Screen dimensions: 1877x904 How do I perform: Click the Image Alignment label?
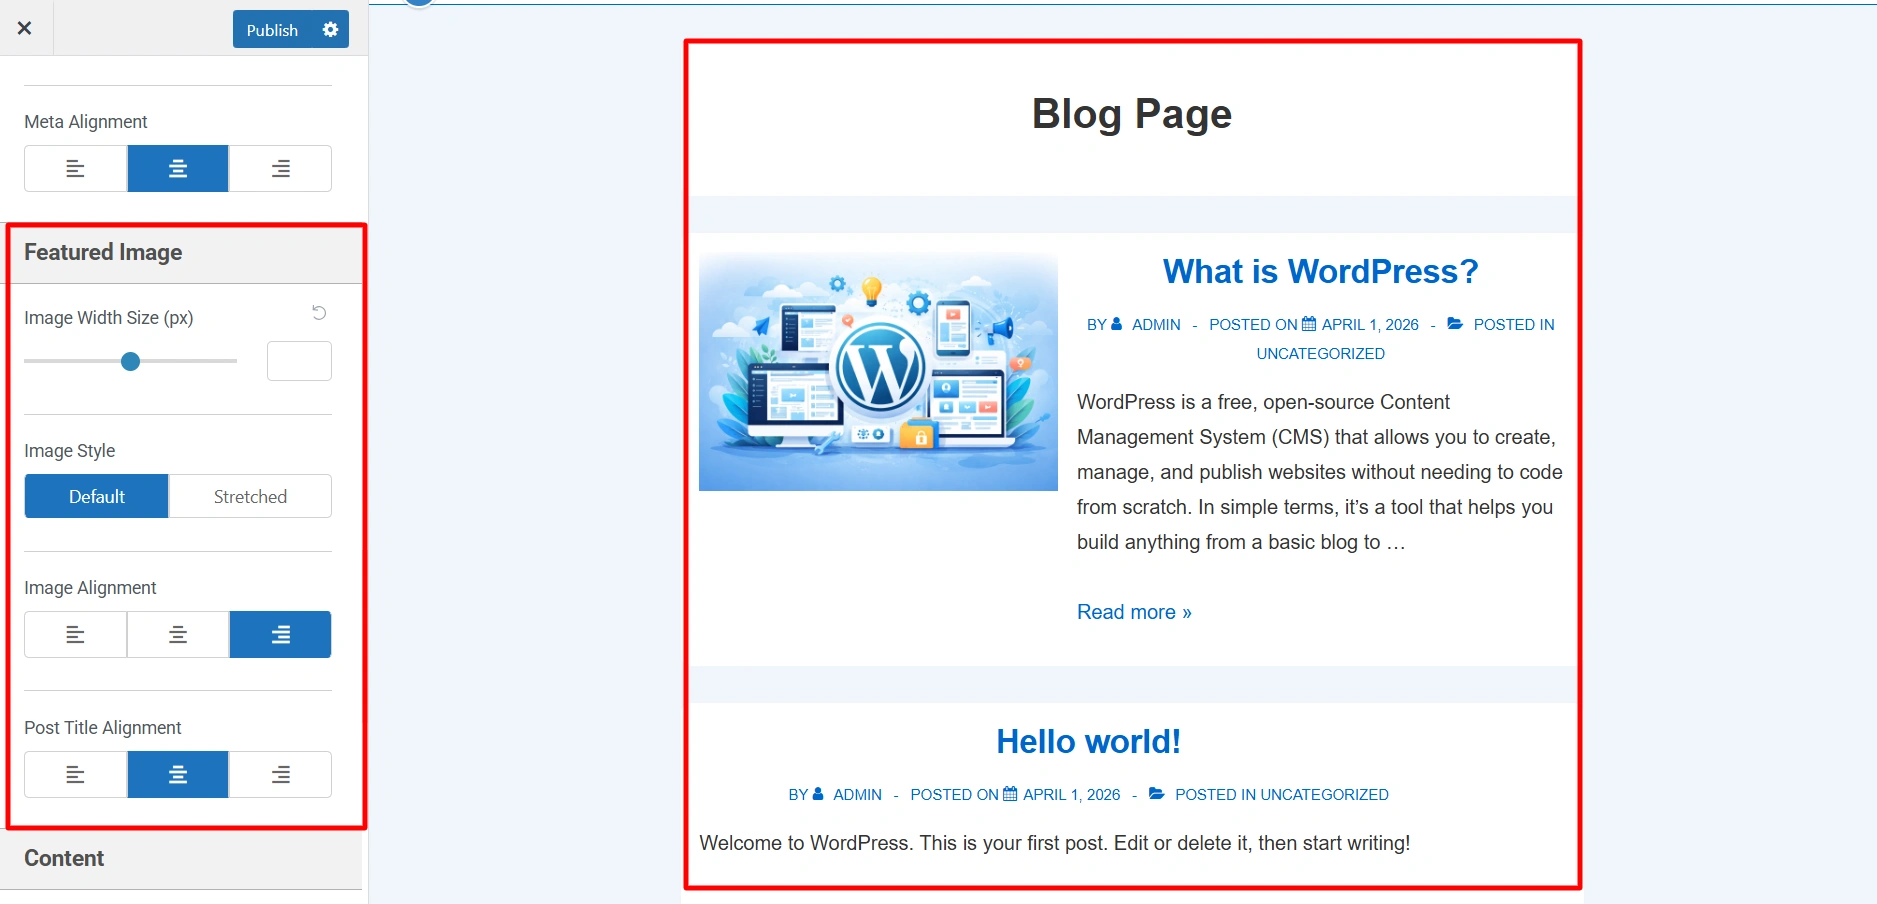tap(90, 588)
